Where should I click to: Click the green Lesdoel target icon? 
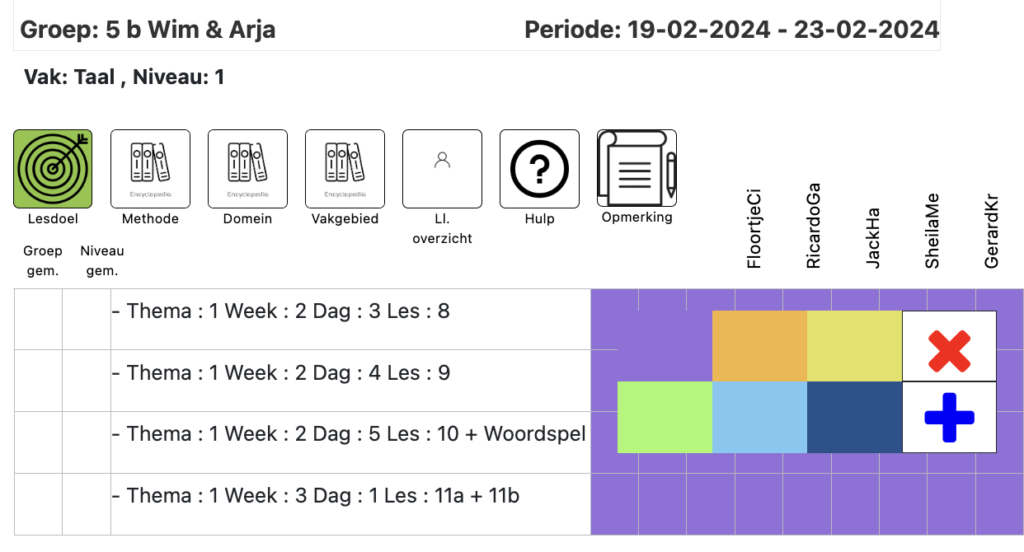tap(53, 168)
